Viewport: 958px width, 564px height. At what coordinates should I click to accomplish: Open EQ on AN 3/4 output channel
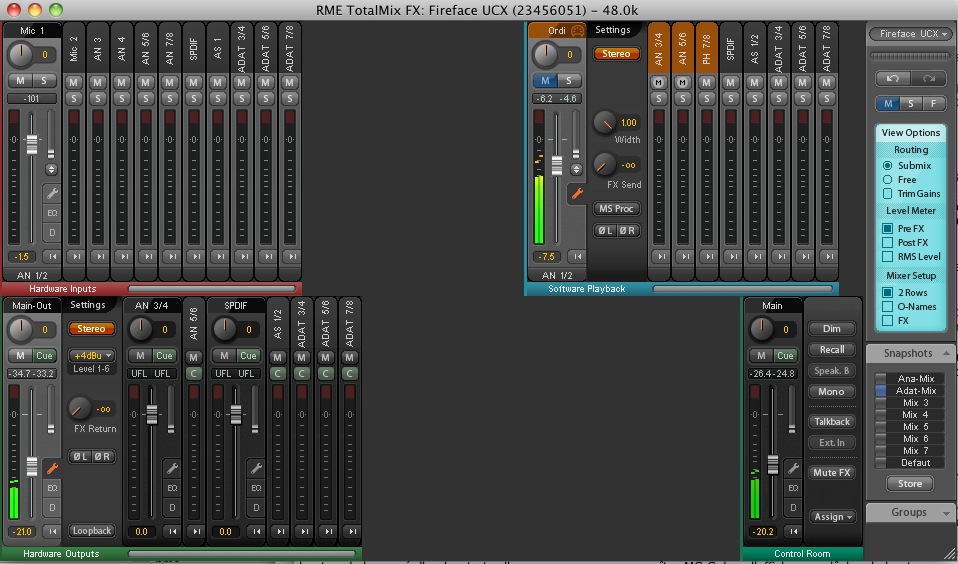pyautogui.click(x=172, y=488)
